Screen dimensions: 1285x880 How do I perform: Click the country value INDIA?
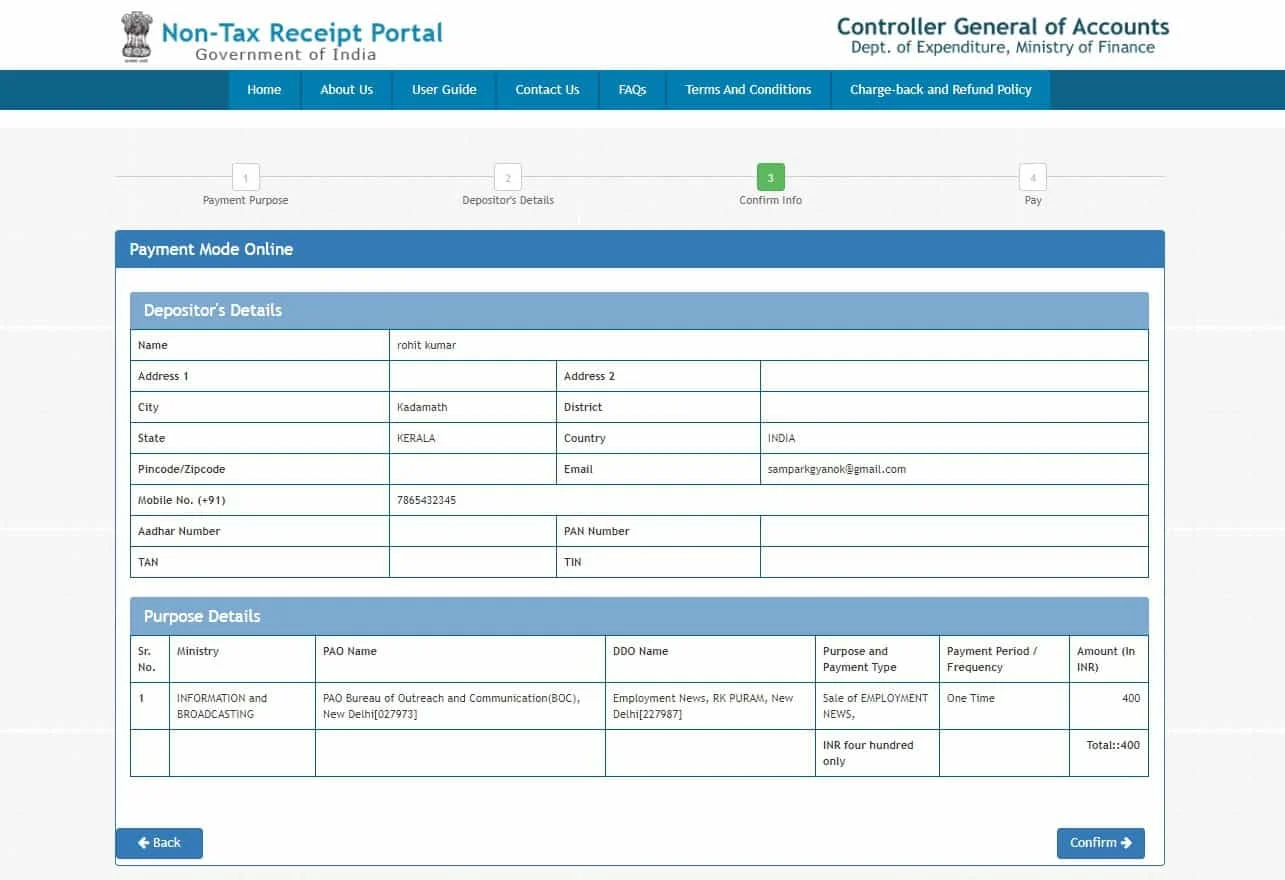(782, 438)
